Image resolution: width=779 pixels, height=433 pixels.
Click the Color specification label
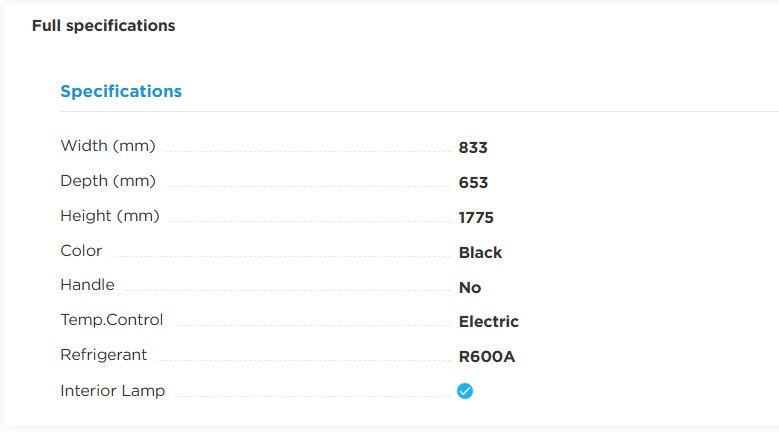pos(81,250)
